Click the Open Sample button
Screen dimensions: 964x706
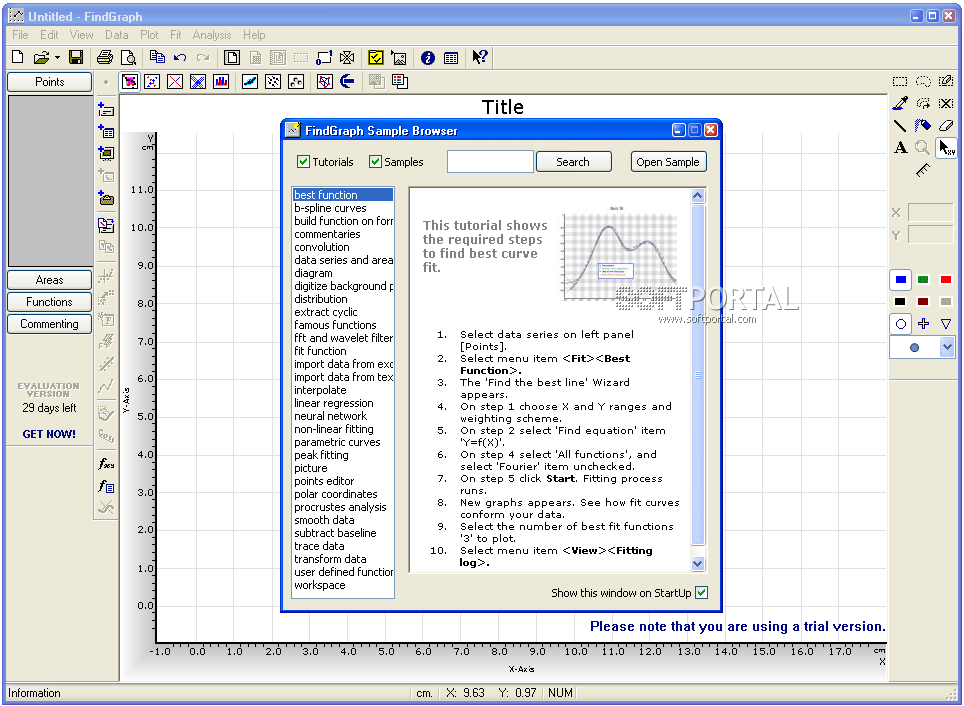[x=668, y=162]
